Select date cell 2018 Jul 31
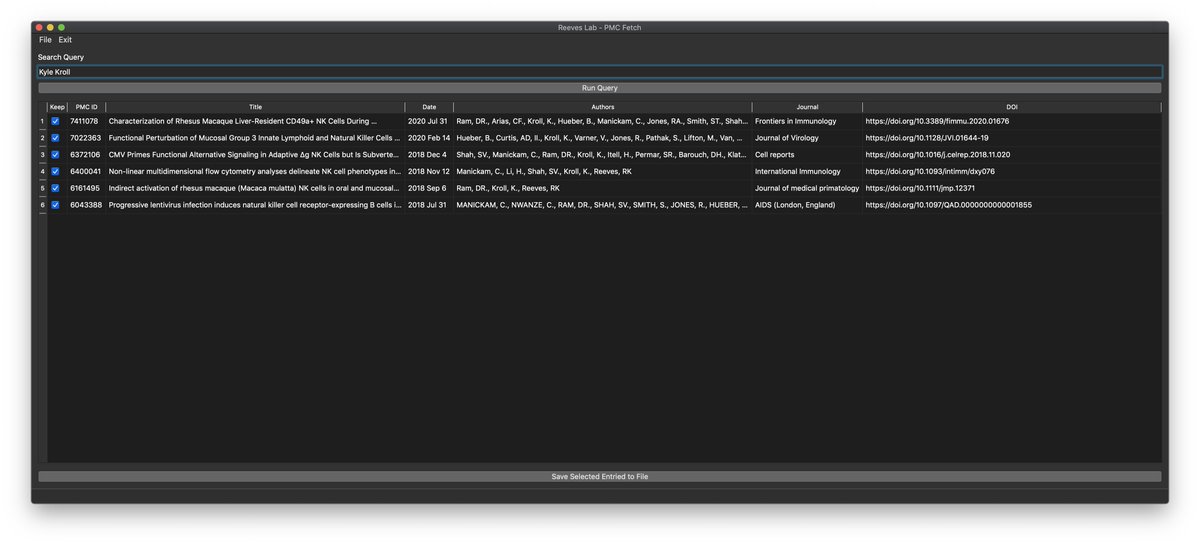 pos(429,205)
